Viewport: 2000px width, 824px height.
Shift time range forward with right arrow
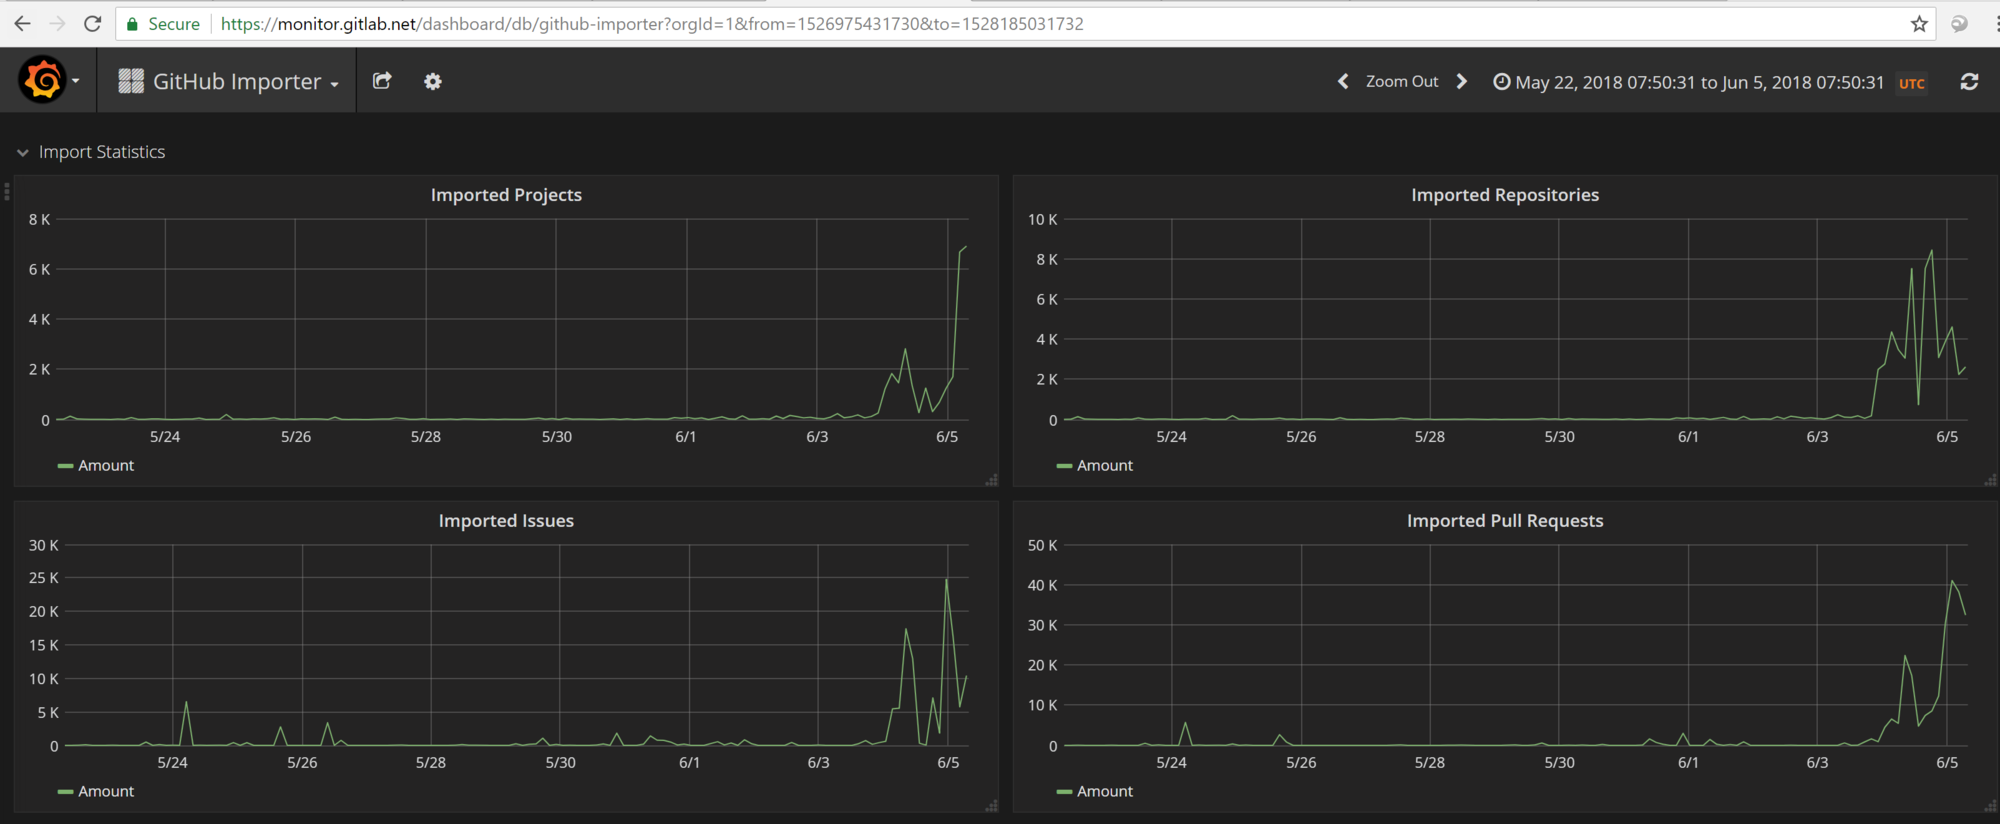coord(1462,81)
